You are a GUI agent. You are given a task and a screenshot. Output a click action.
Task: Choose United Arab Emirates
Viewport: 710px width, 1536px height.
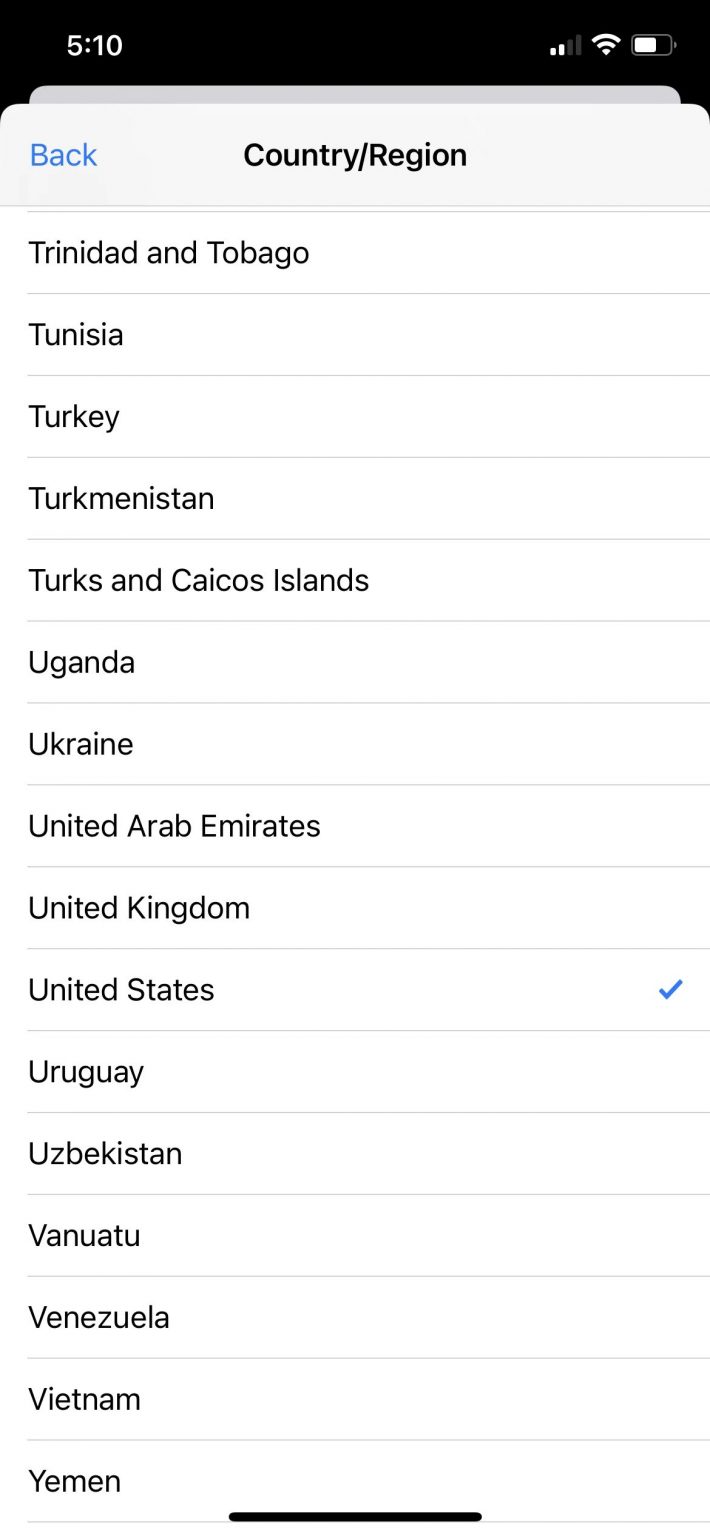pyautogui.click(x=174, y=826)
